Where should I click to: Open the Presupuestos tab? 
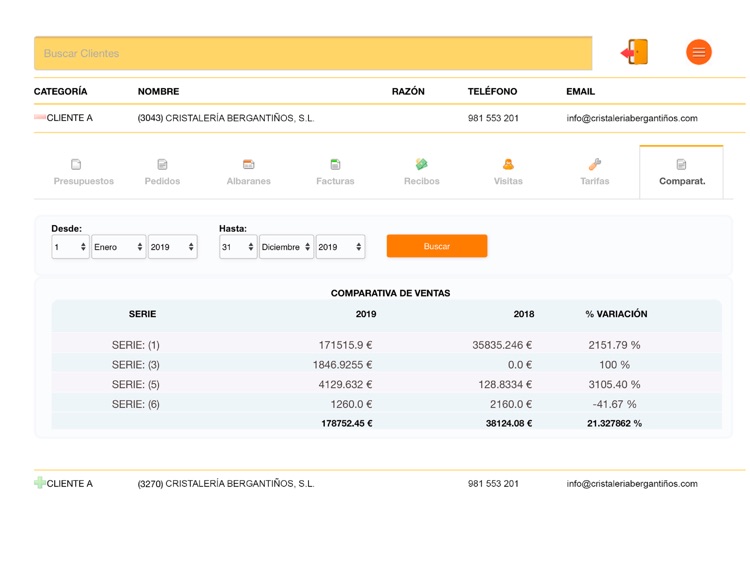[84, 181]
